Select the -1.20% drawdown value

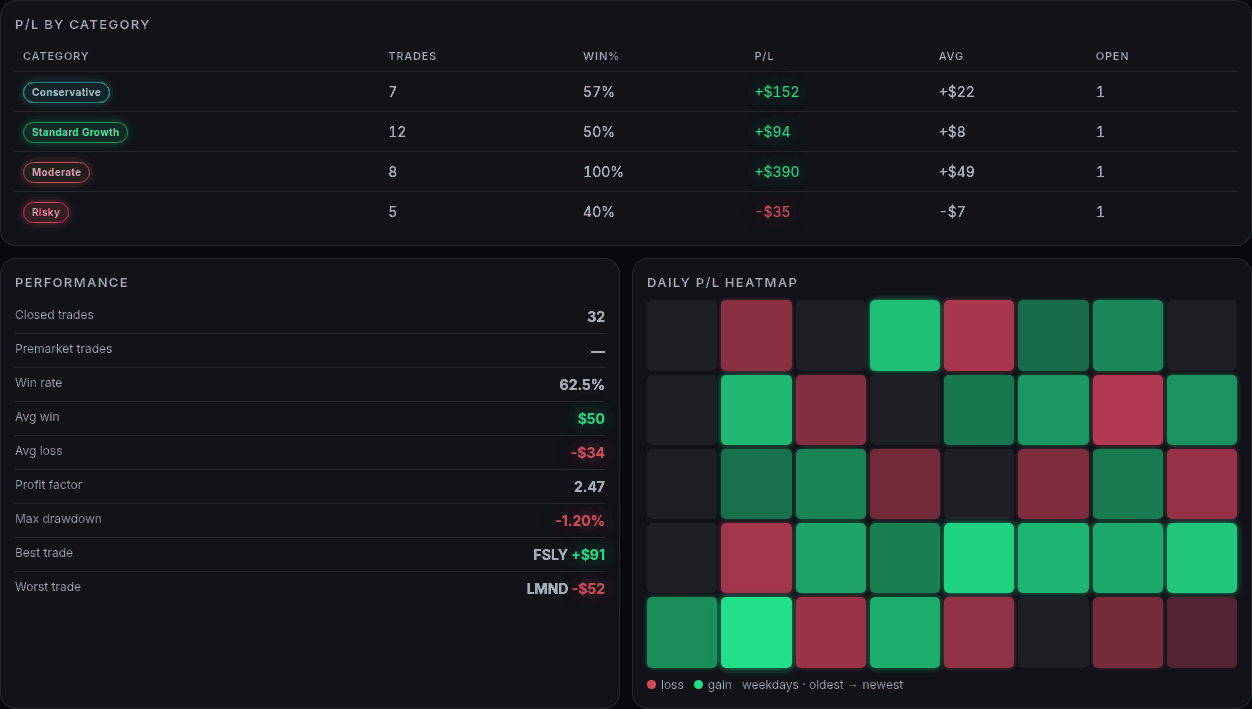[x=580, y=521]
